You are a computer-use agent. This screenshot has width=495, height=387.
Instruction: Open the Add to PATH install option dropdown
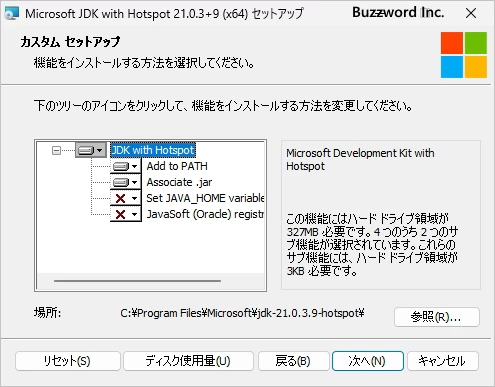point(126,166)
